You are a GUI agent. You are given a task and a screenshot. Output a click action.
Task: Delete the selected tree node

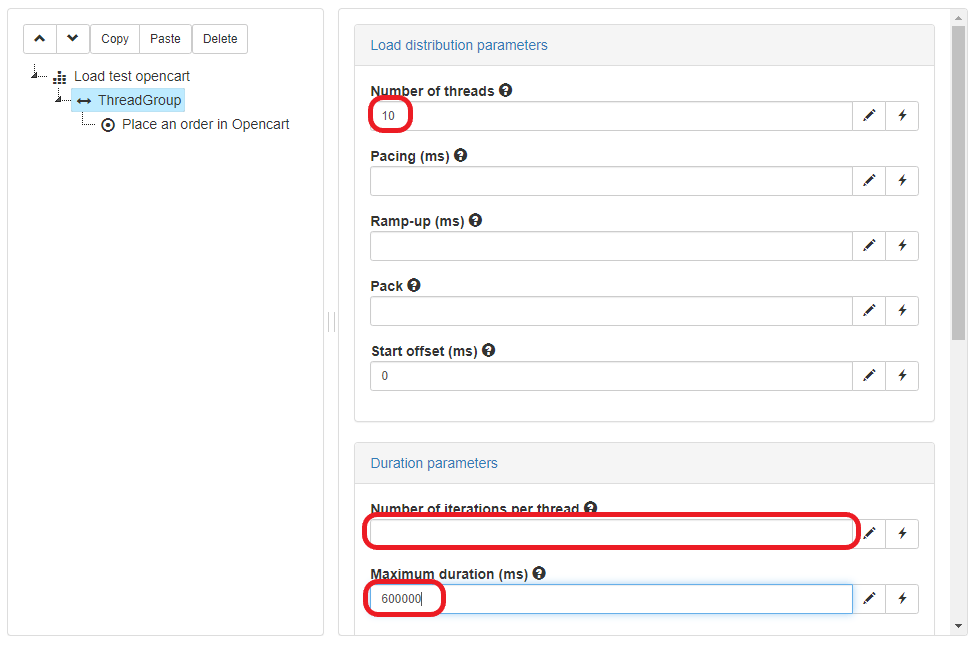tap(219, 38)
